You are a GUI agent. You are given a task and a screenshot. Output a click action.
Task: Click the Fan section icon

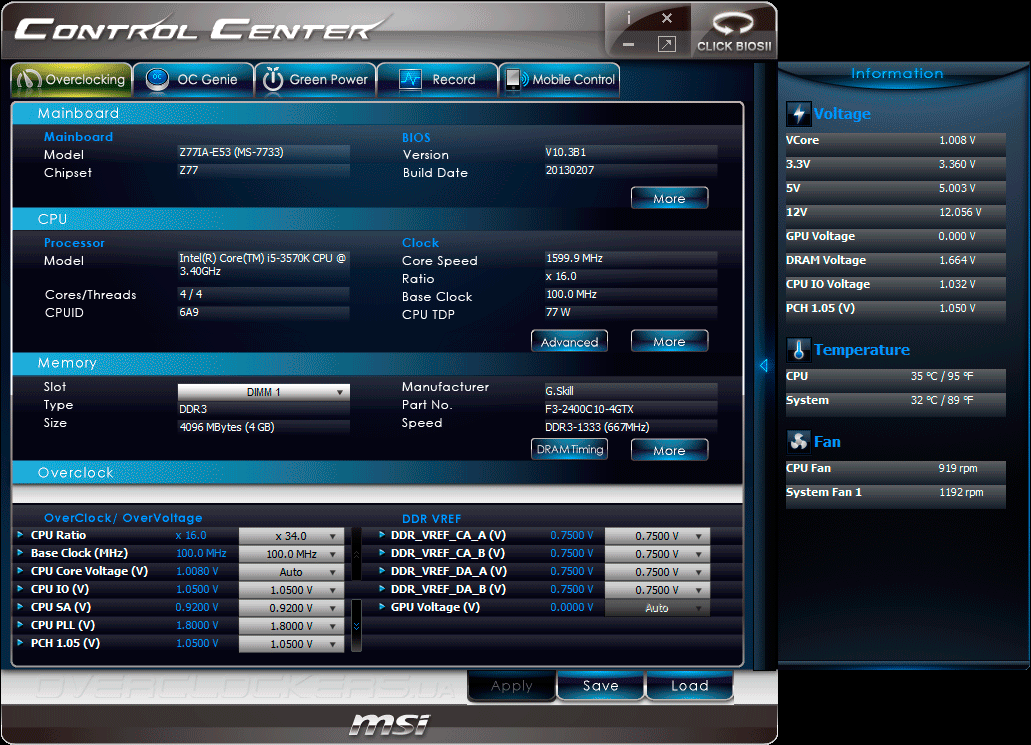[x=798, y=441]
